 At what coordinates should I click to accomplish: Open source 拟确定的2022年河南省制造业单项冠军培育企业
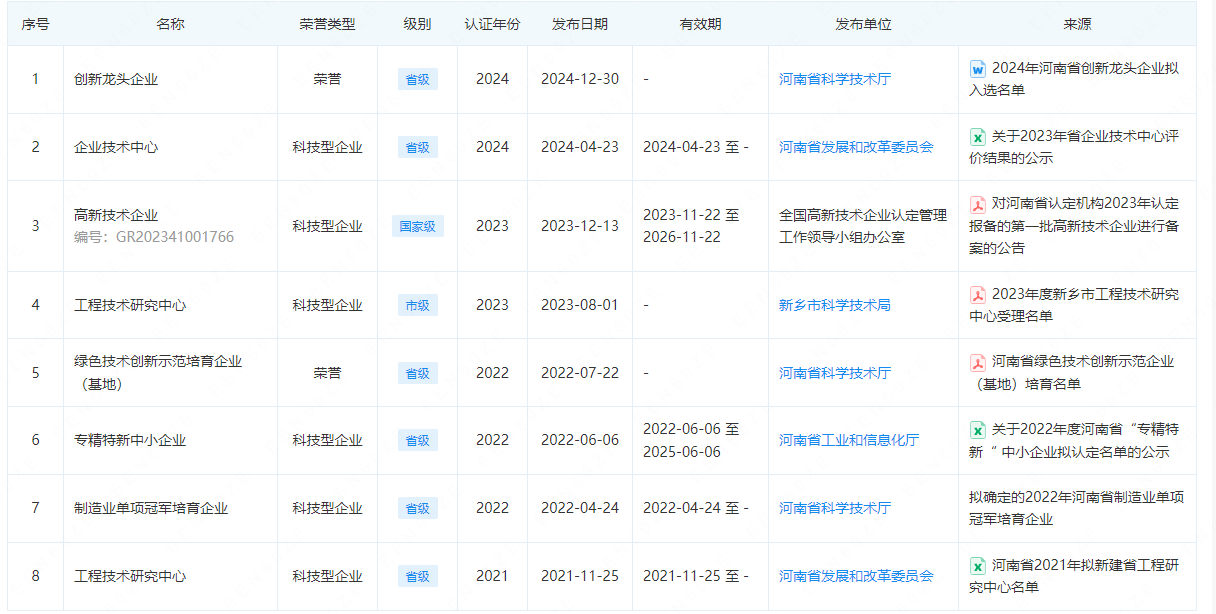1075,508
